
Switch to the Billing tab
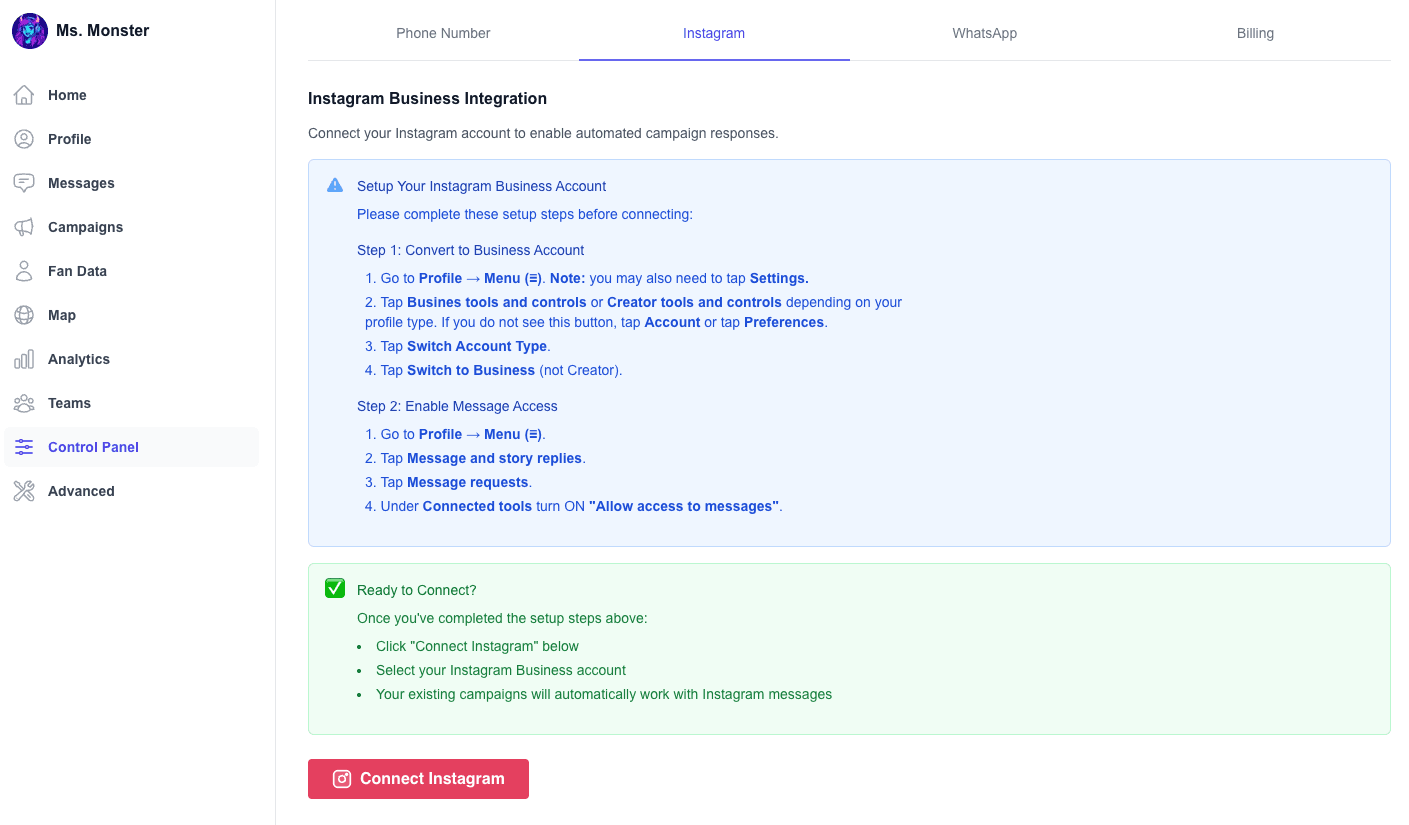click(1255, 33)
